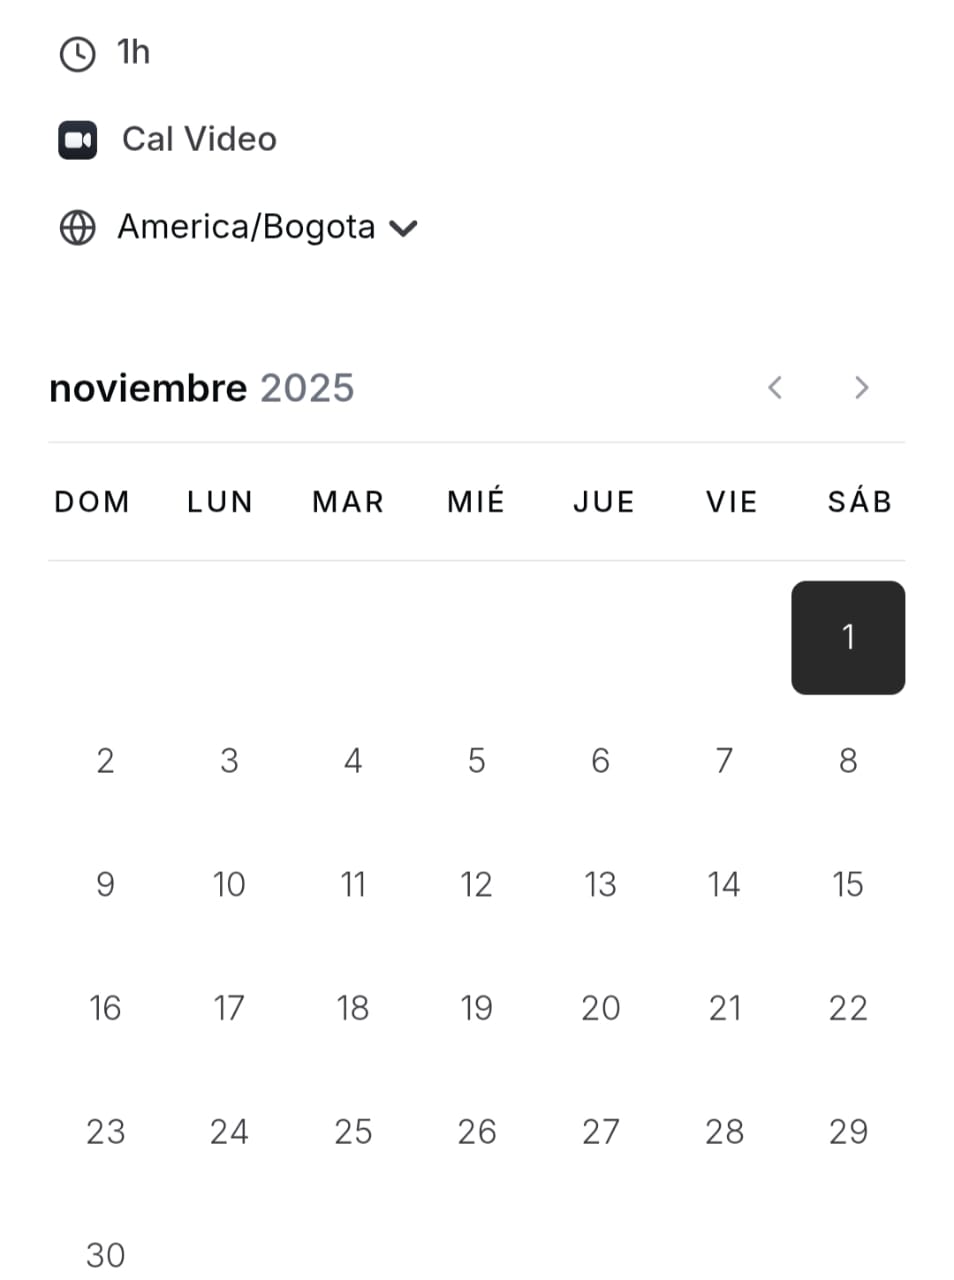Pick November 24 date
954x1280 pixels.
pos(229,1132)
